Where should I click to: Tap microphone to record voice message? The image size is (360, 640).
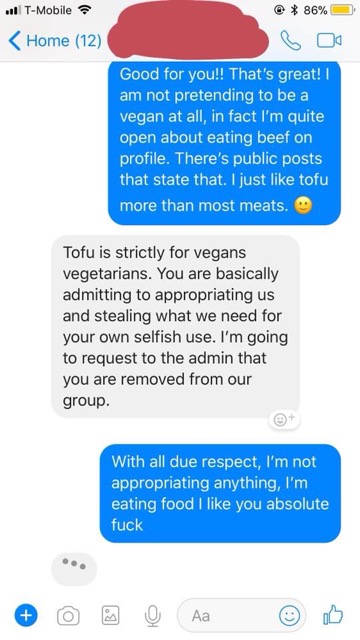(x=153, y=616)
